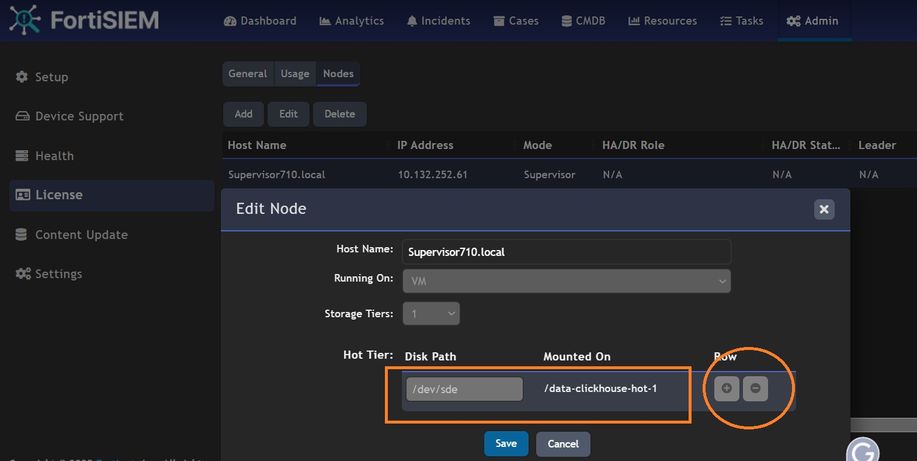
Task: Switch to the Nodes tab
Action: [x=338, y=74]
